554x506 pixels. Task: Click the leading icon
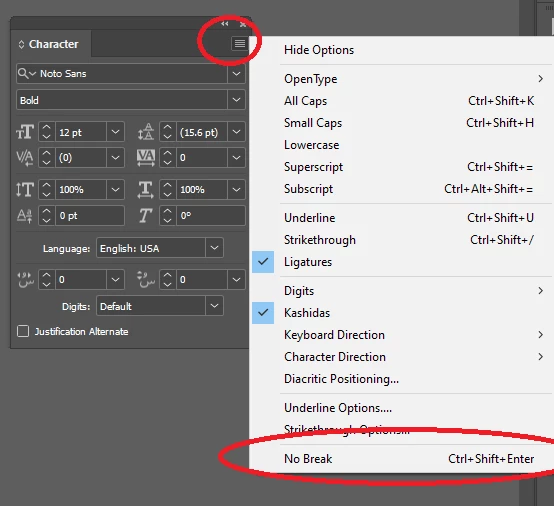click(146, 132)
